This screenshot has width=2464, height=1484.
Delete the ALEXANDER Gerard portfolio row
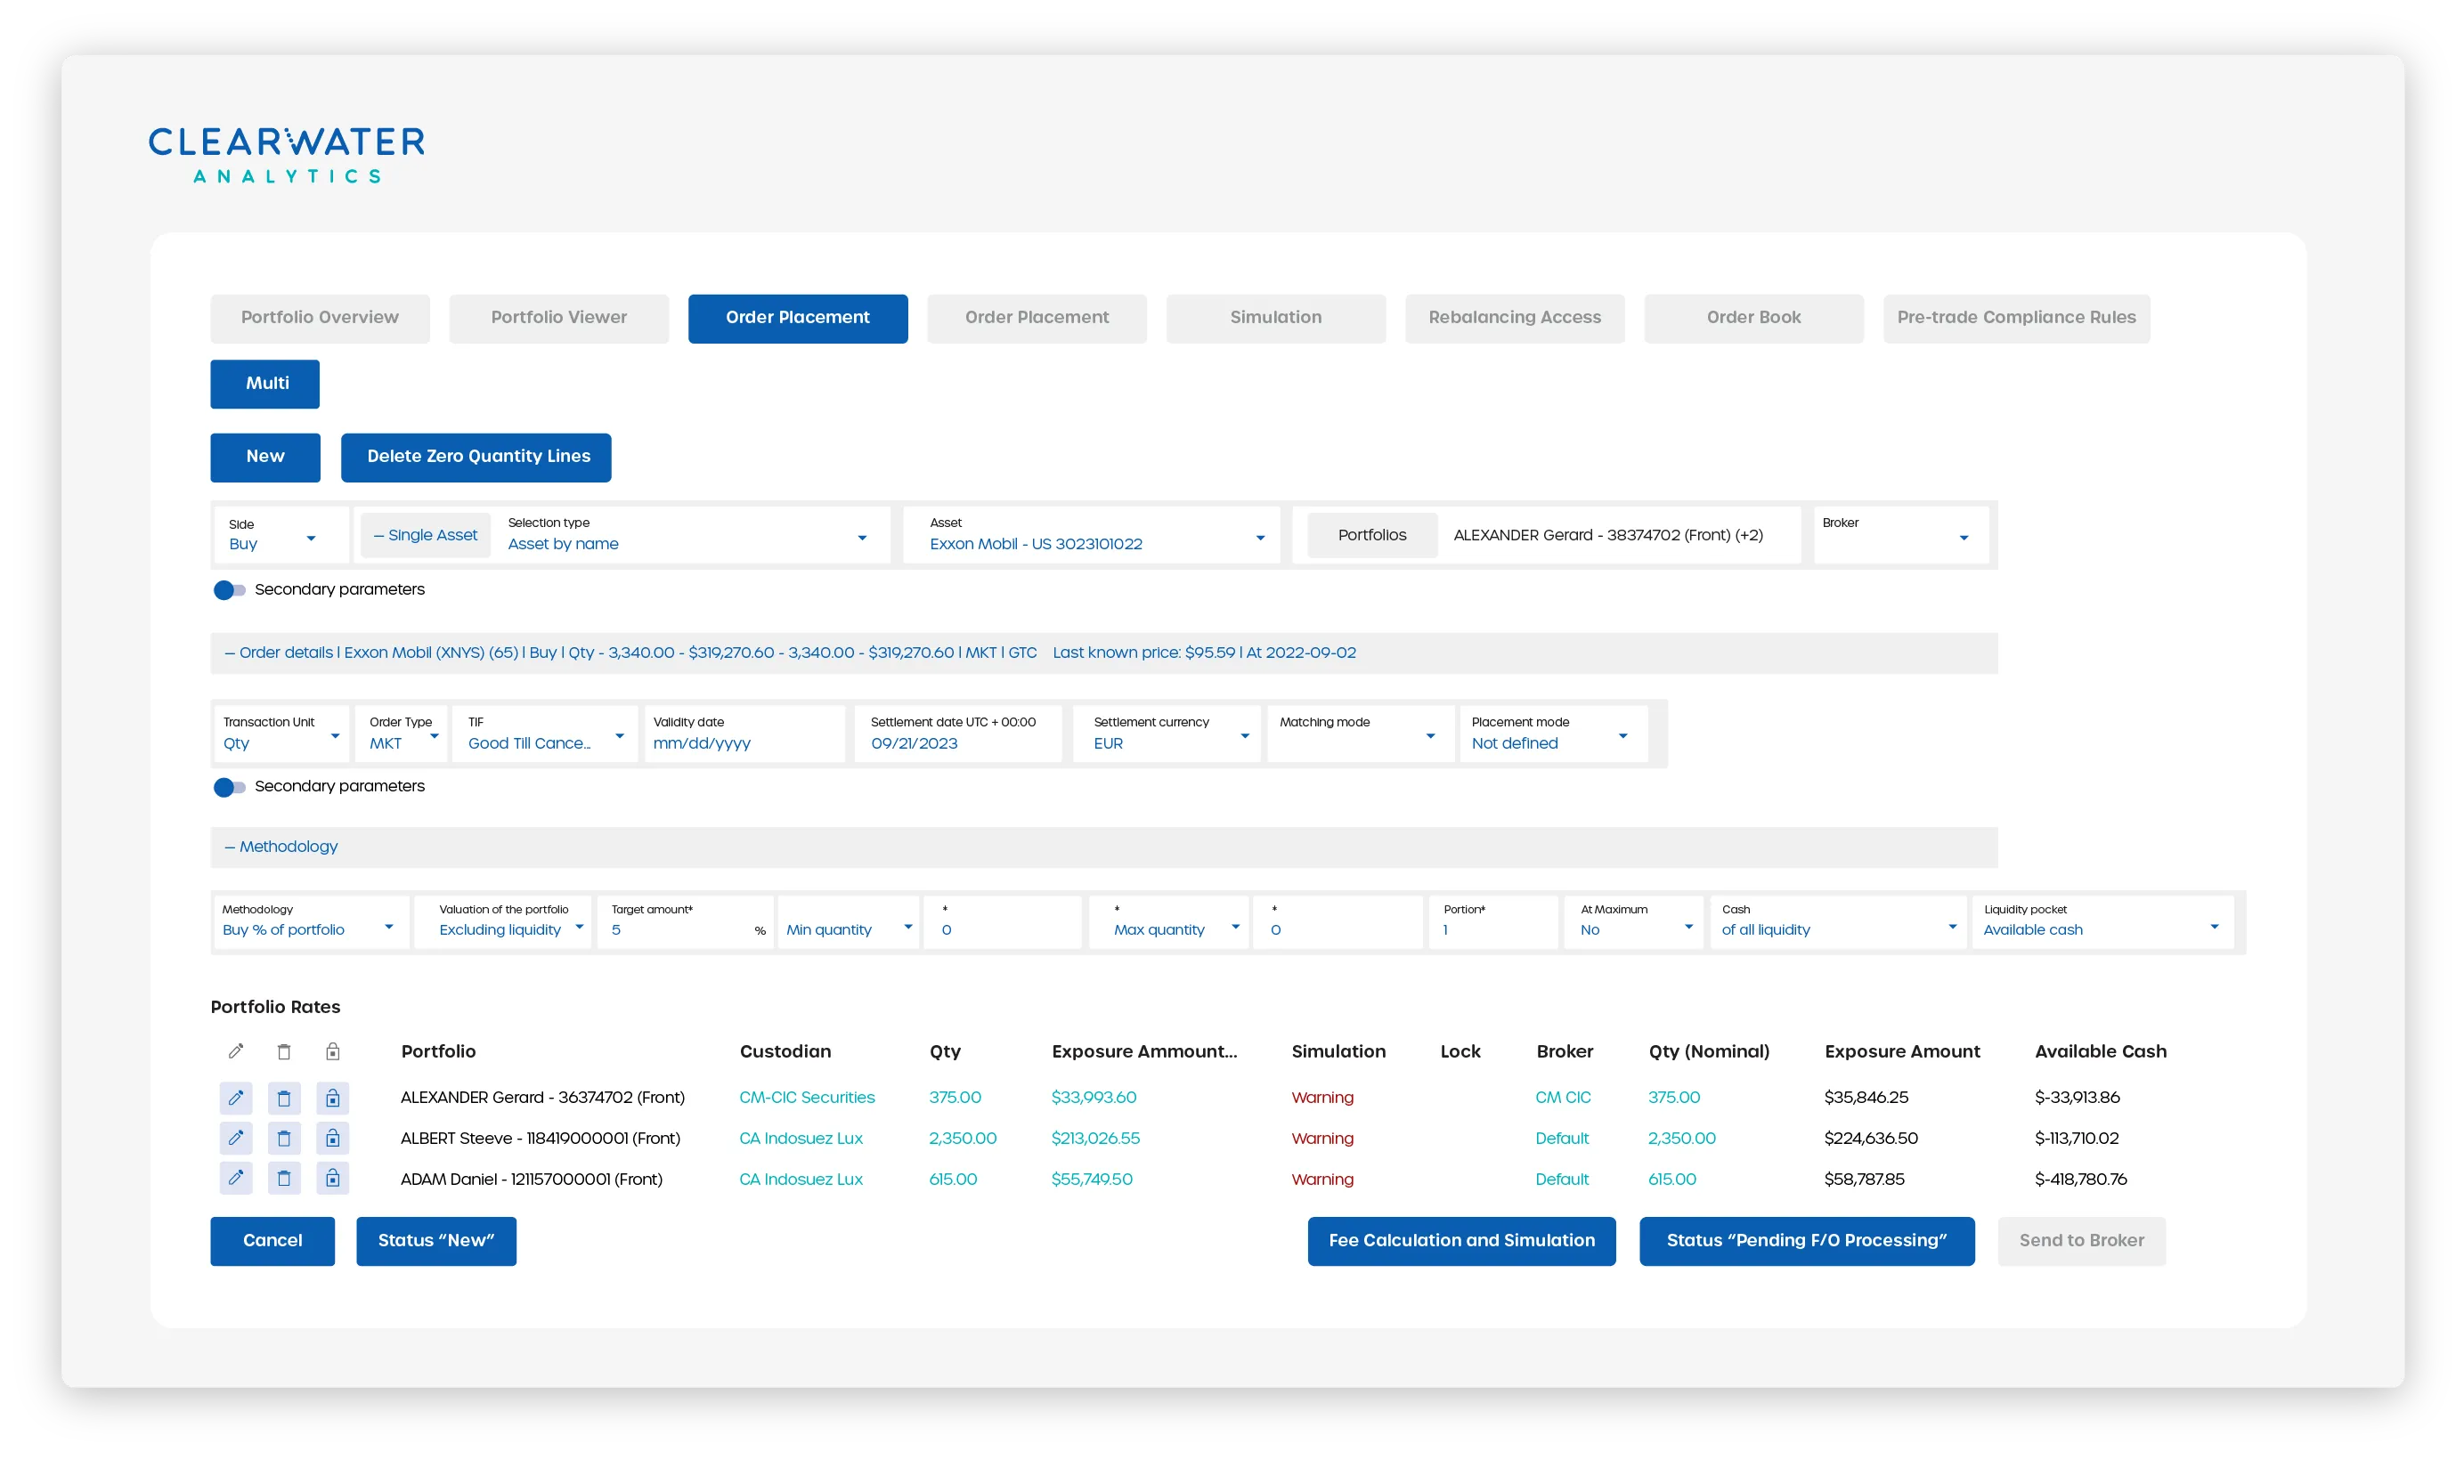click(284, 1098)
